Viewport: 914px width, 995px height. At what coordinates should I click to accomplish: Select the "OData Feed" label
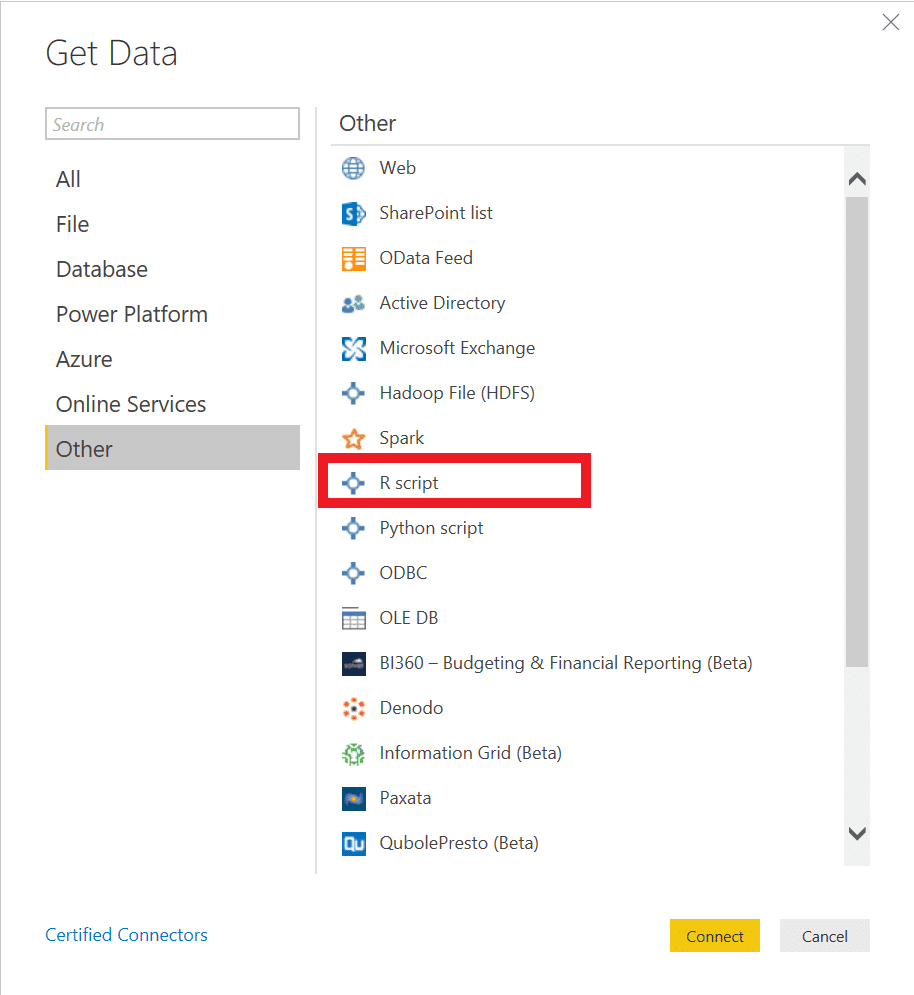426,258
